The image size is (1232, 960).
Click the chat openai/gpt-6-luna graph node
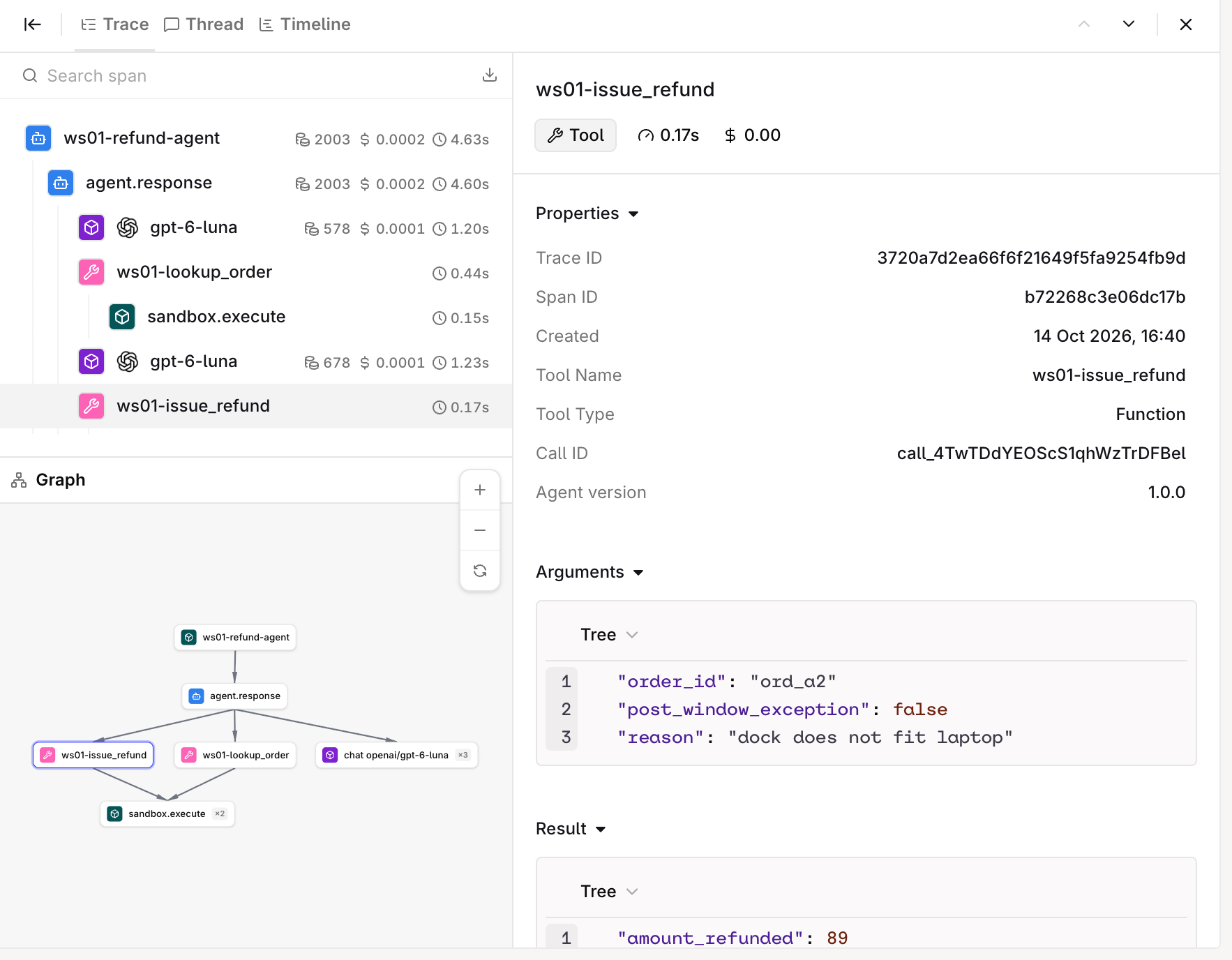397,755
